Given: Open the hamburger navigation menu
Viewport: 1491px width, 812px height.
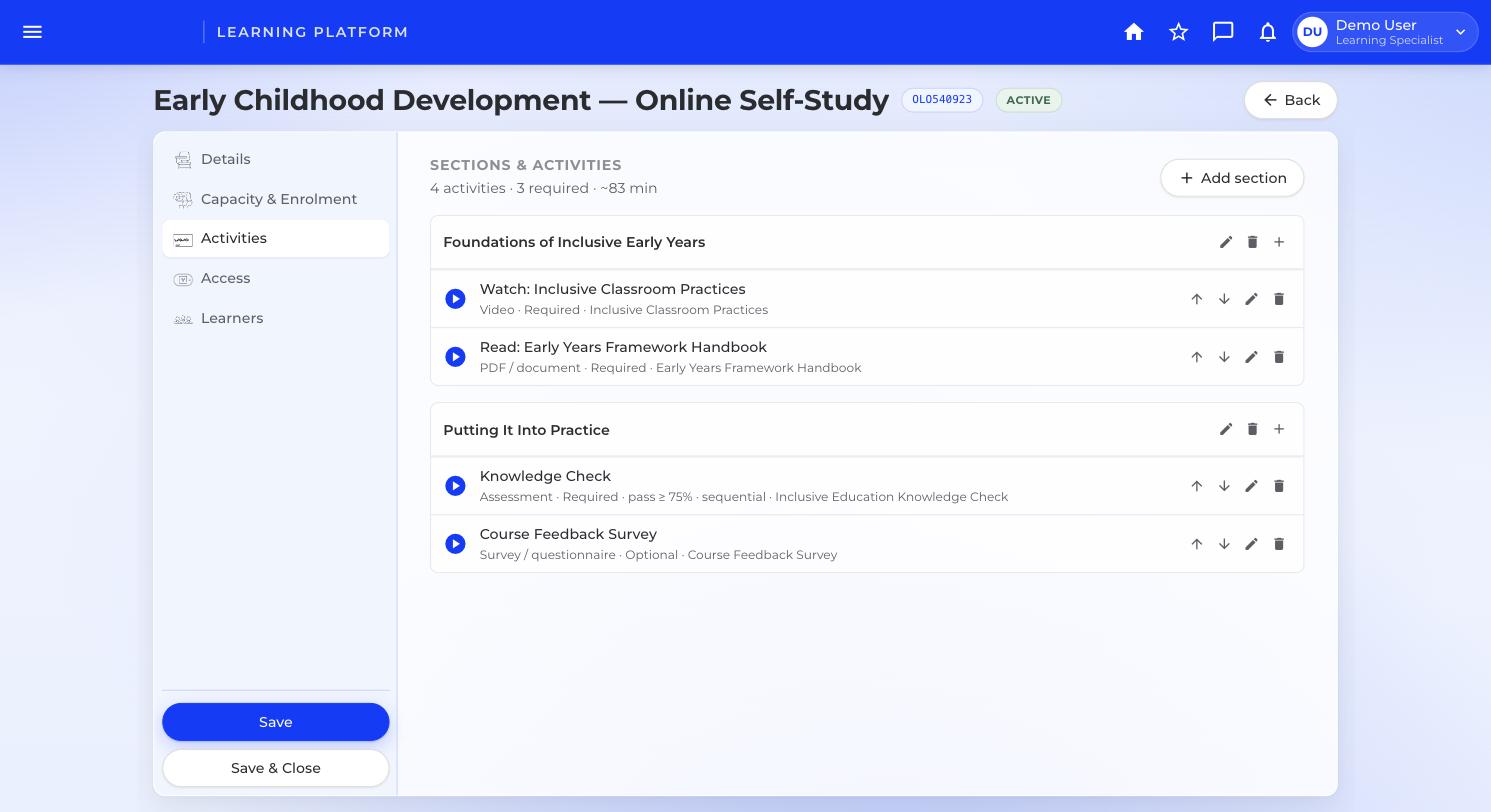Looking at the screenshot, I should [32, 32].
